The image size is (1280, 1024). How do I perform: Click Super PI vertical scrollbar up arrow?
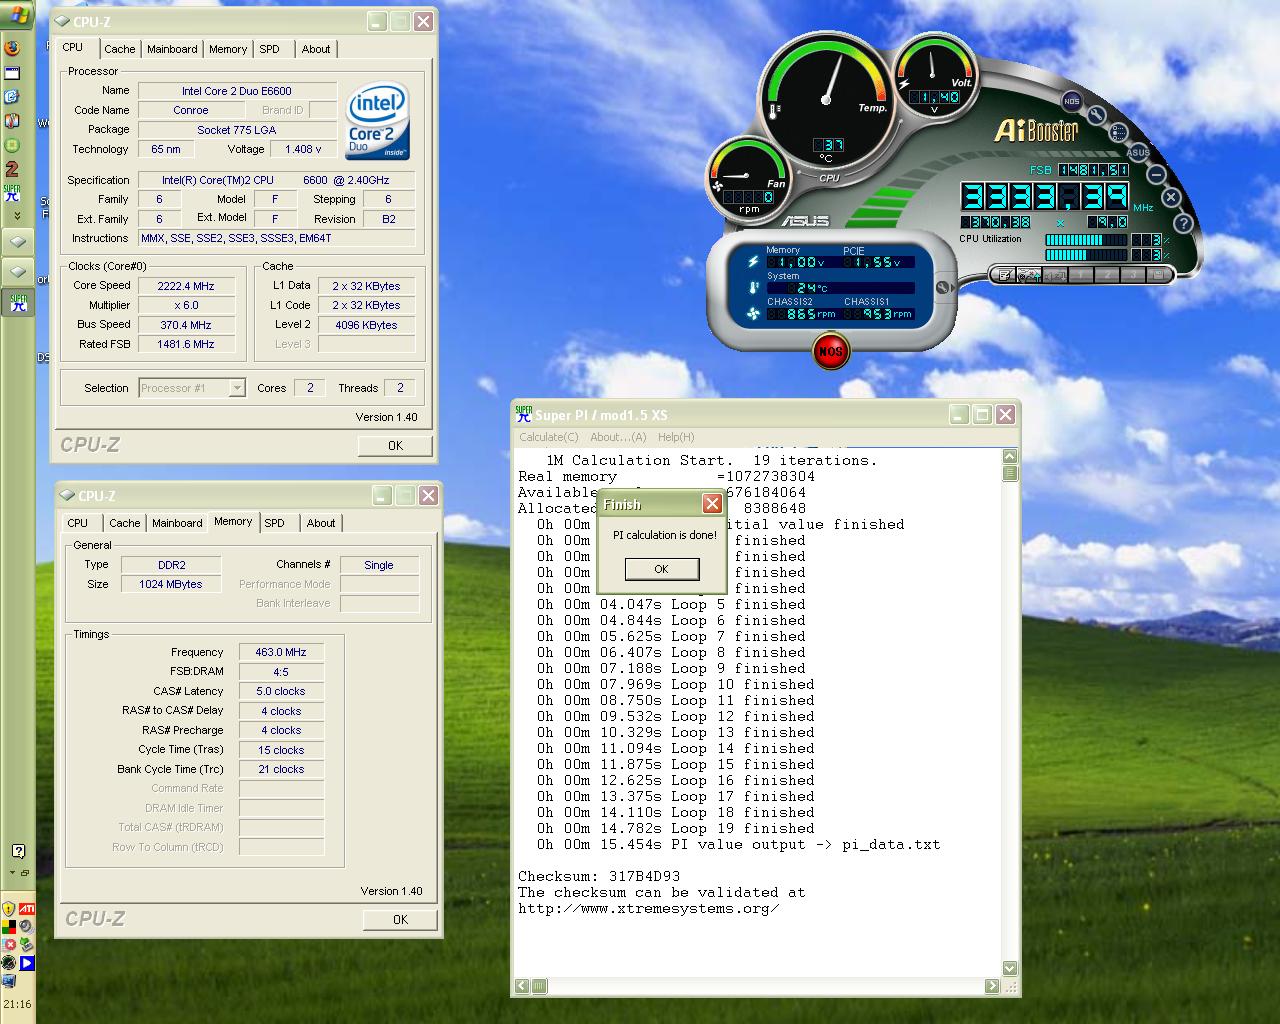click(1010, 457)
